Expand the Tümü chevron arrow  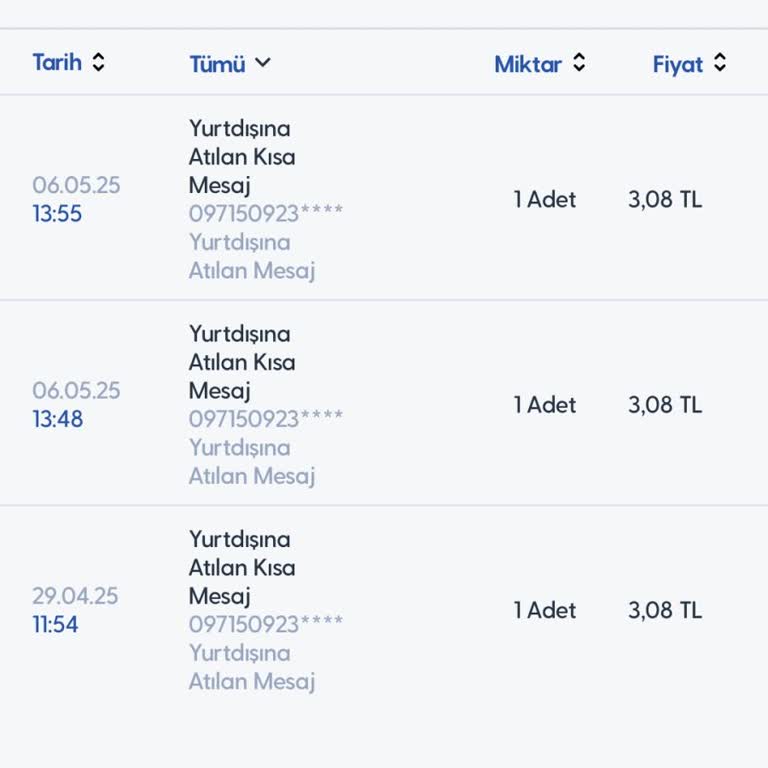pyautogui.click(x=262, y=63)
